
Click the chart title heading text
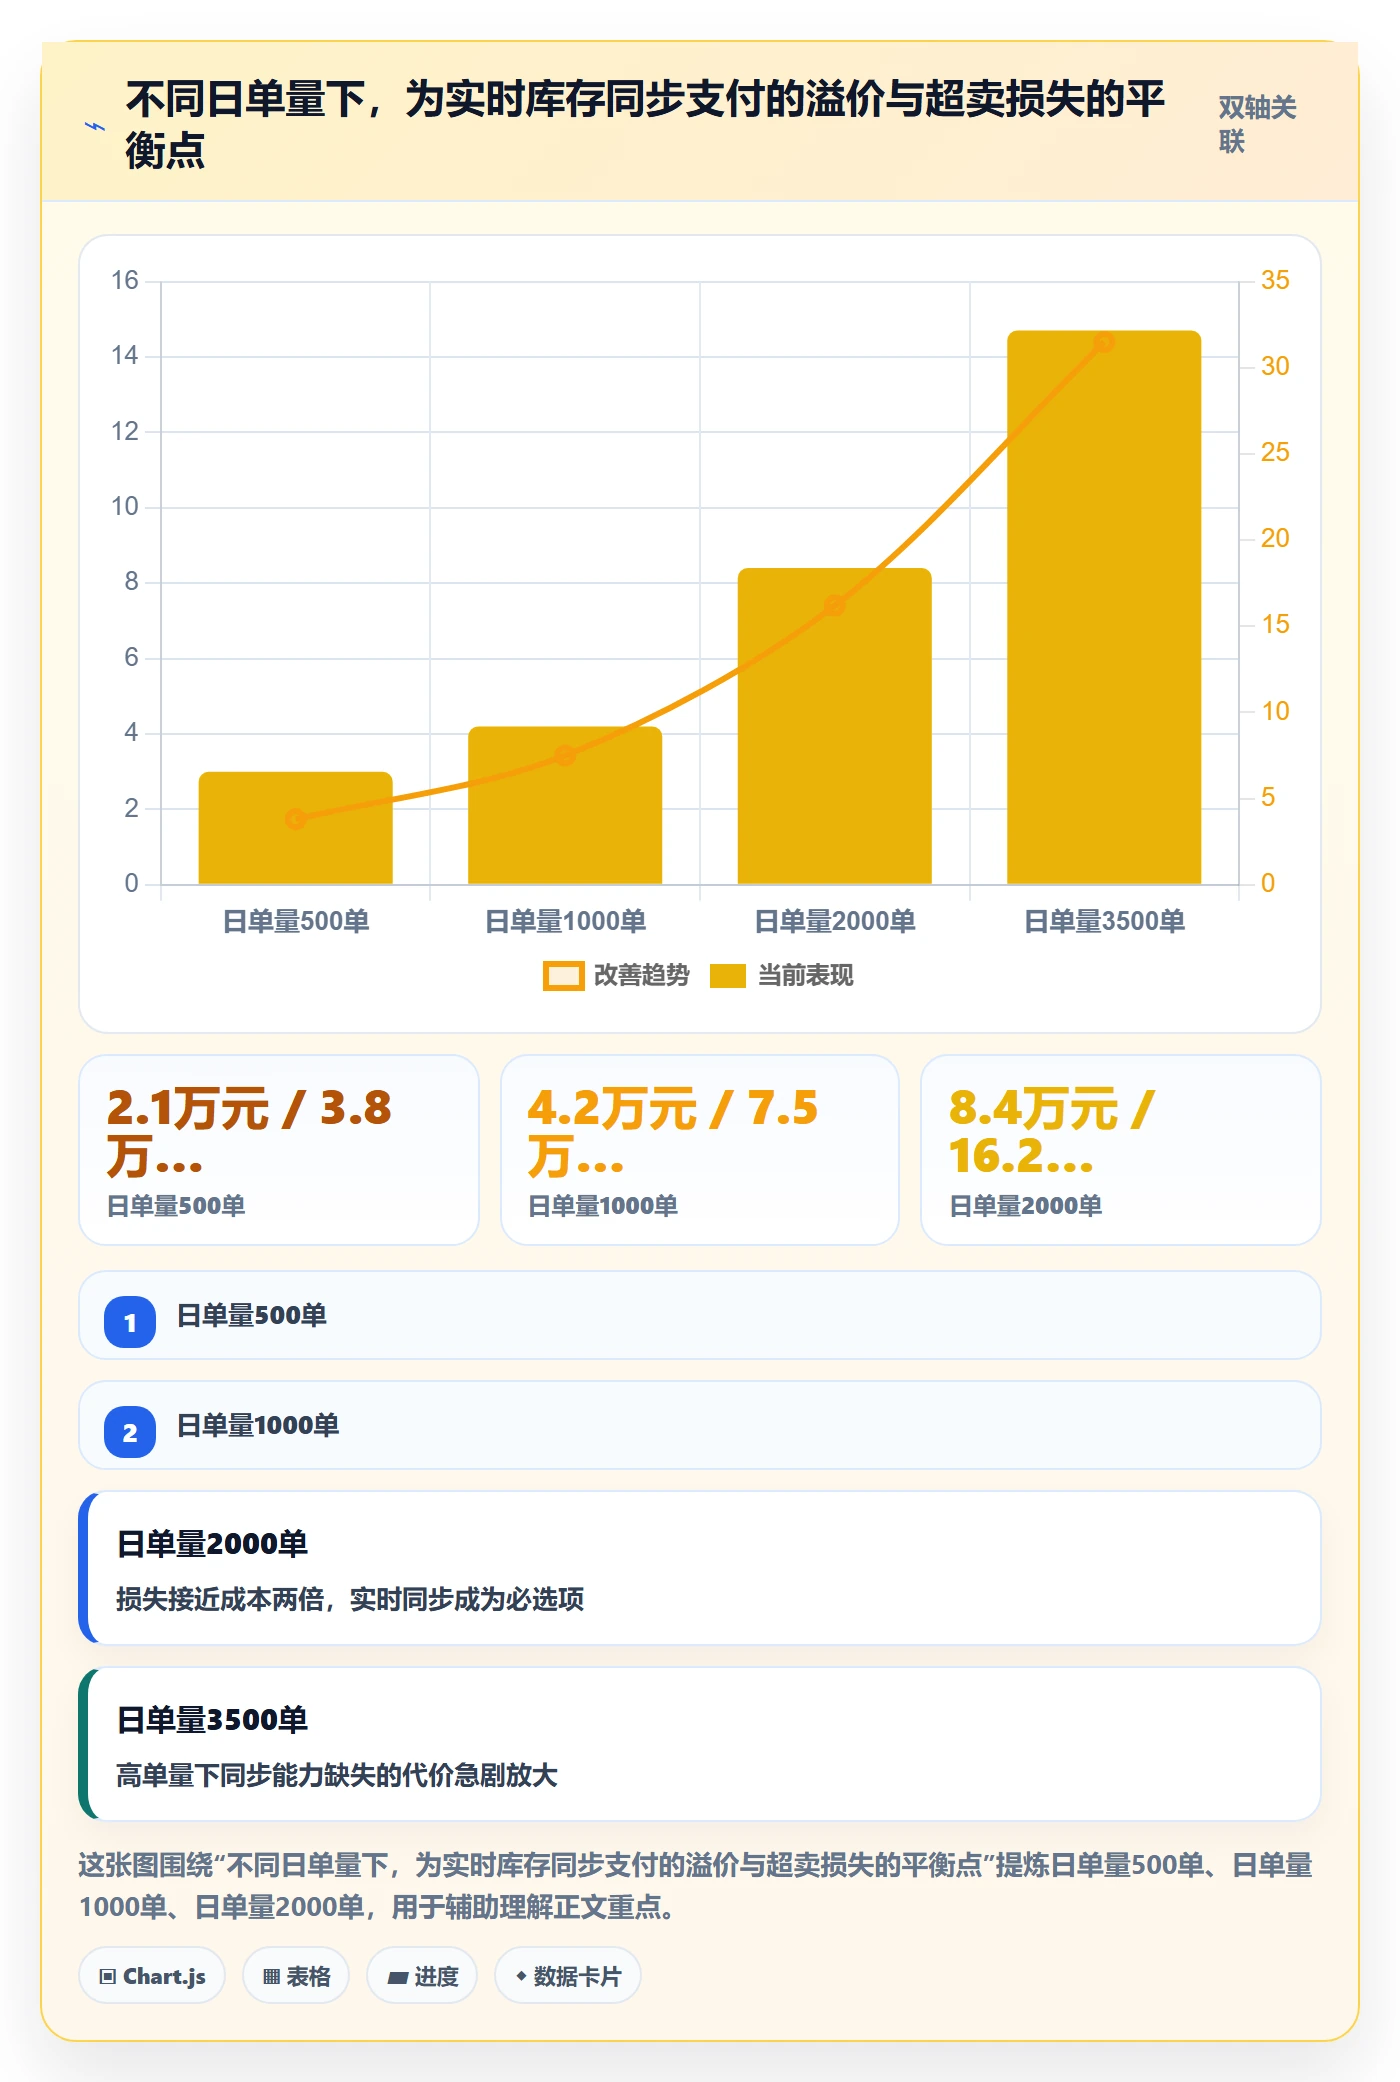point(645,125)
